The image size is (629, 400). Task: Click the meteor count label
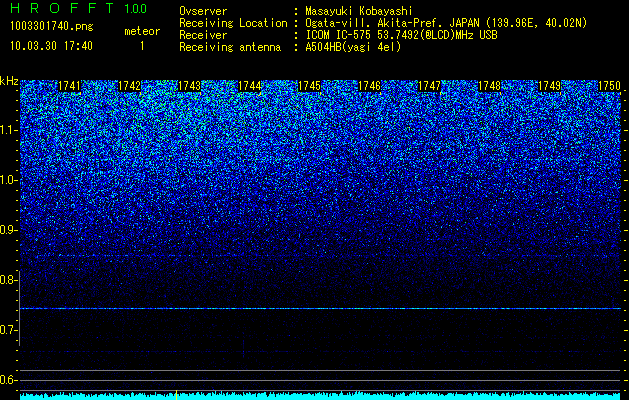142,31
